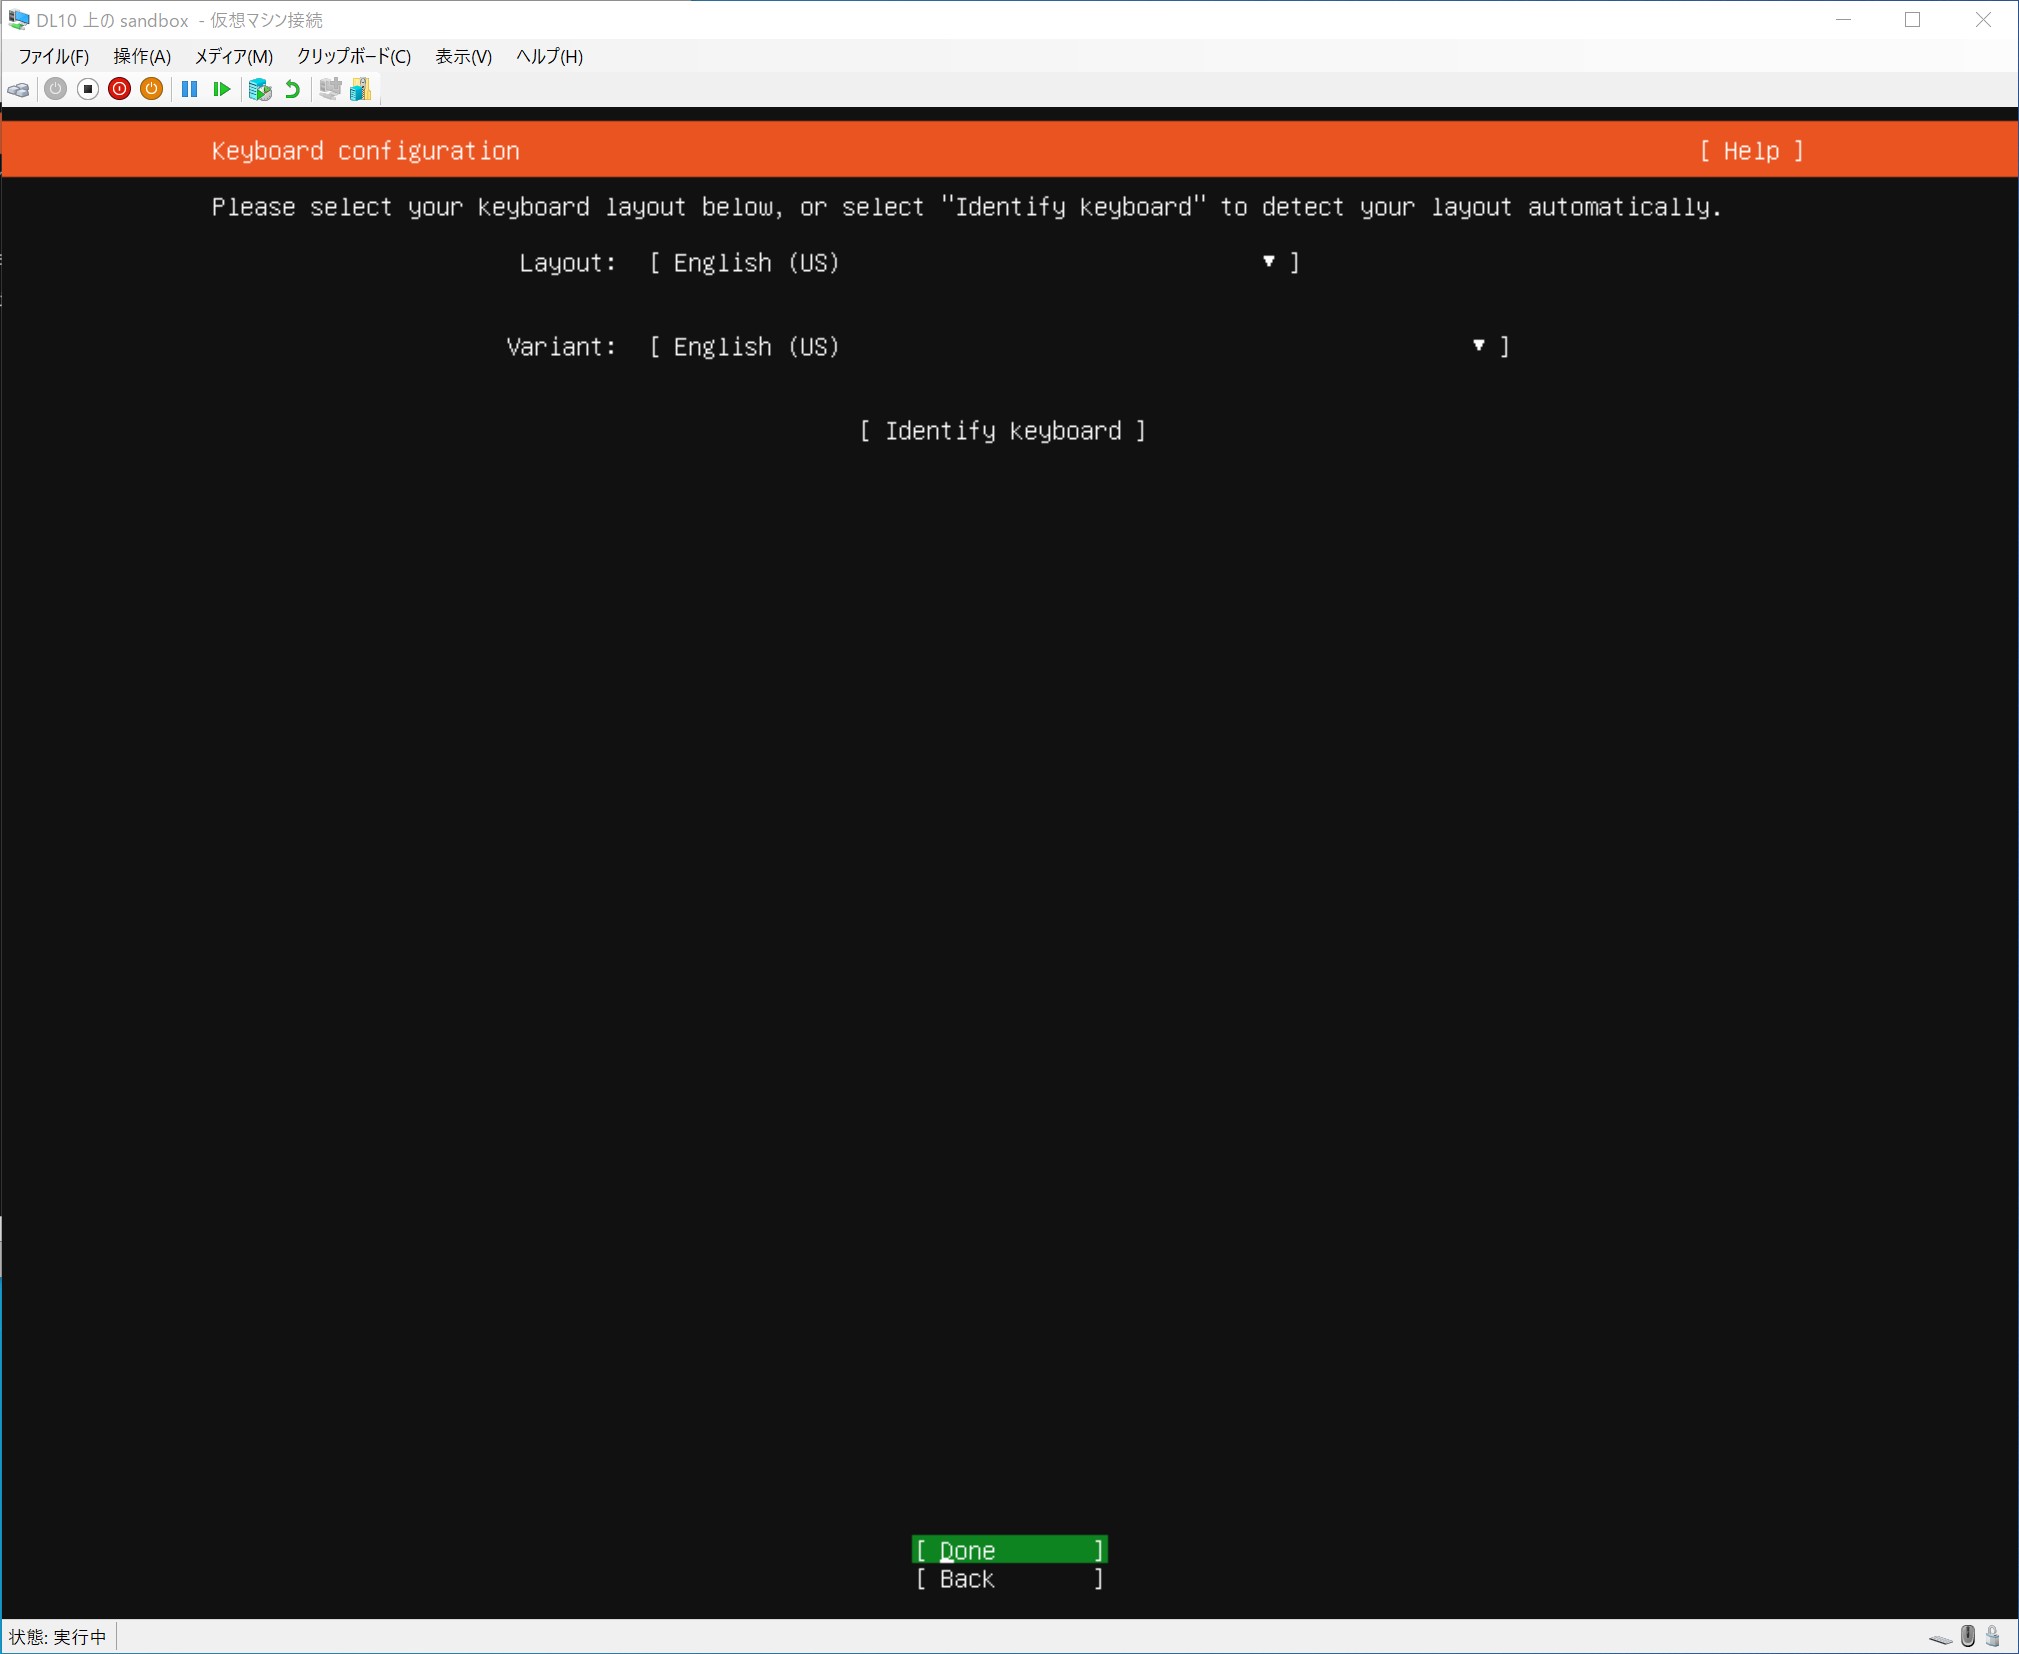Click the 'Please select your keyboard layout' instruction
Image resolution: width=2019 pixels, height=1654 pixels.
click(x=966, y=207)
